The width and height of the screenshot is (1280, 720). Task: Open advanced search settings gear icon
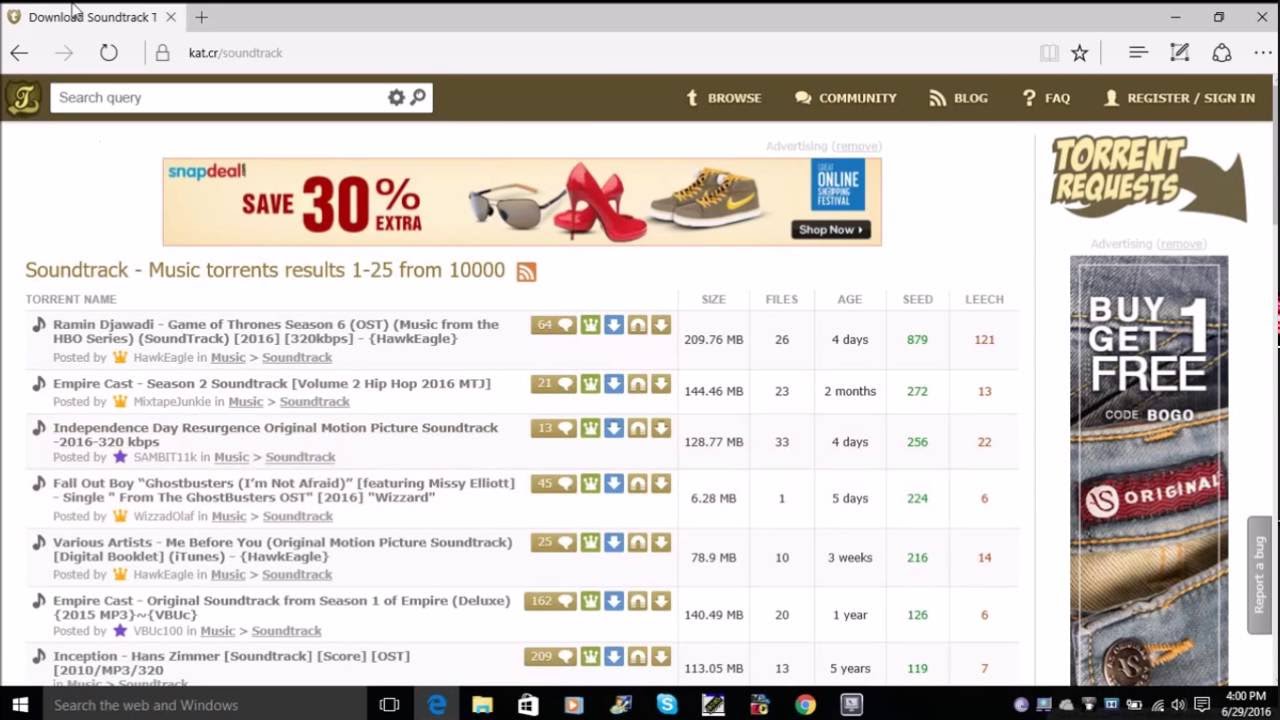396,97
